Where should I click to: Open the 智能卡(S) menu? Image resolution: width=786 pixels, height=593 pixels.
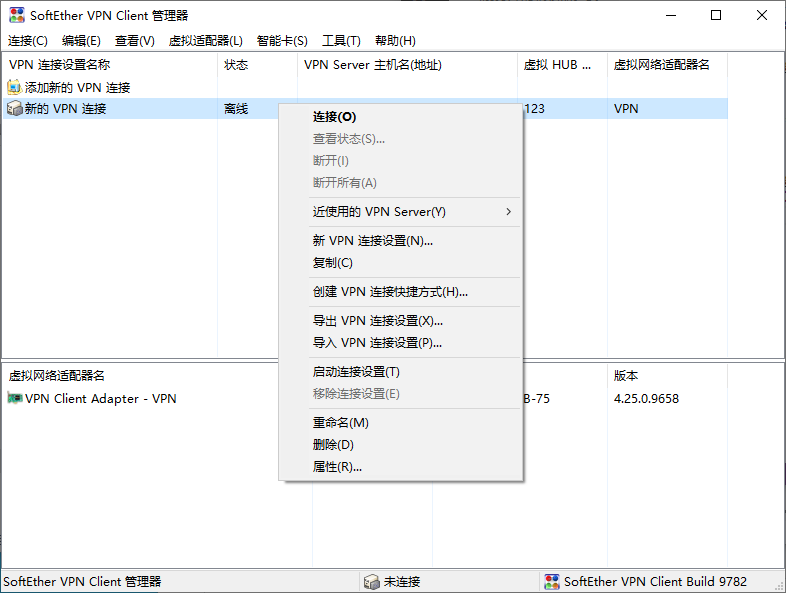pyautogui.click(x=282, y=41)
